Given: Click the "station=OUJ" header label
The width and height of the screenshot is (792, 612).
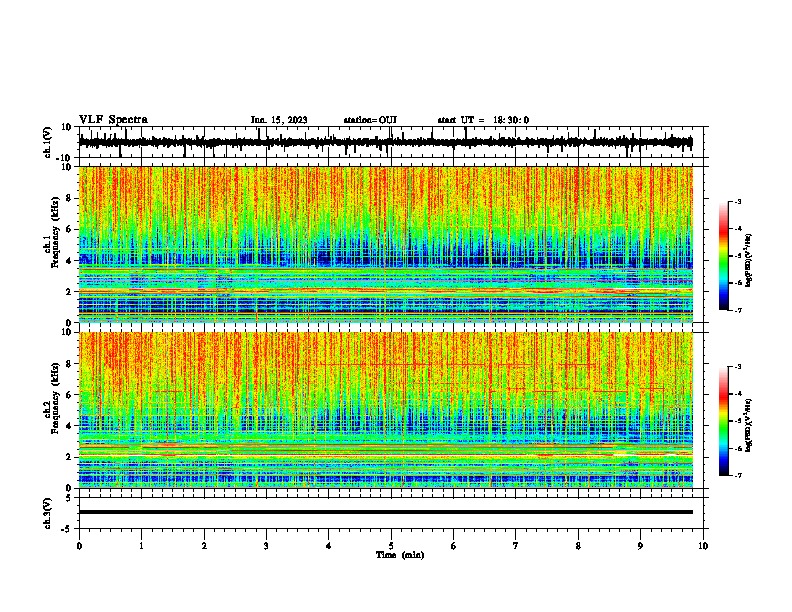Looking at the screenshot, I should click(370, 120).
